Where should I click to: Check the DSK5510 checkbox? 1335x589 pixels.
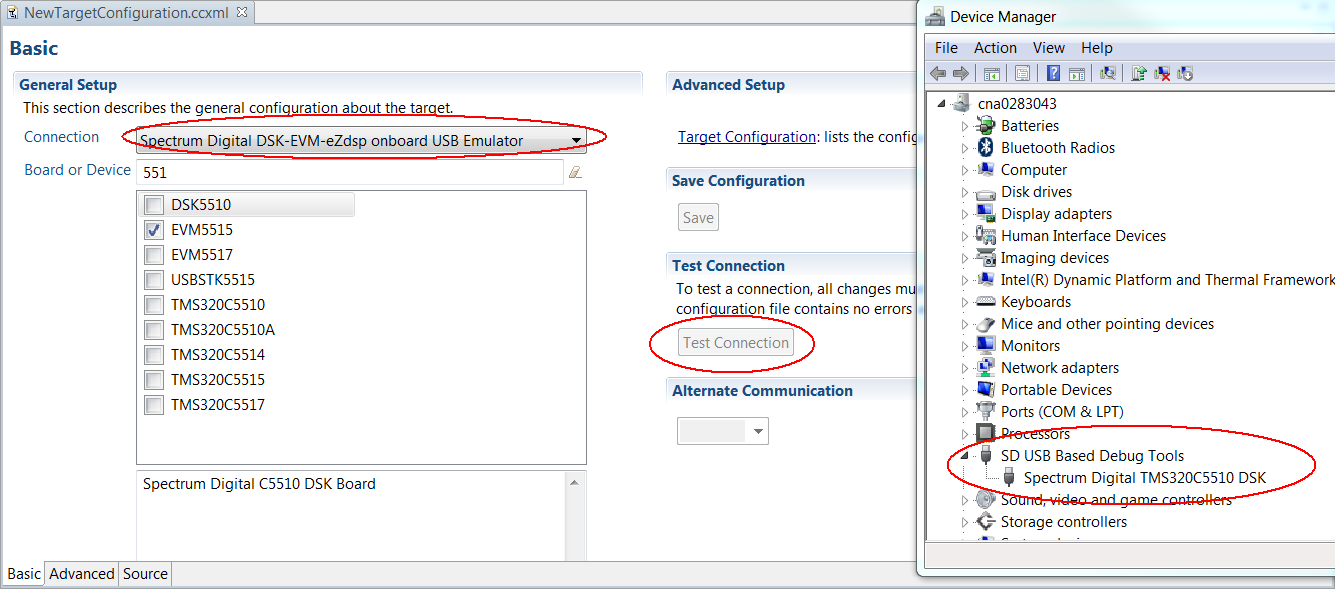point(153,205)
